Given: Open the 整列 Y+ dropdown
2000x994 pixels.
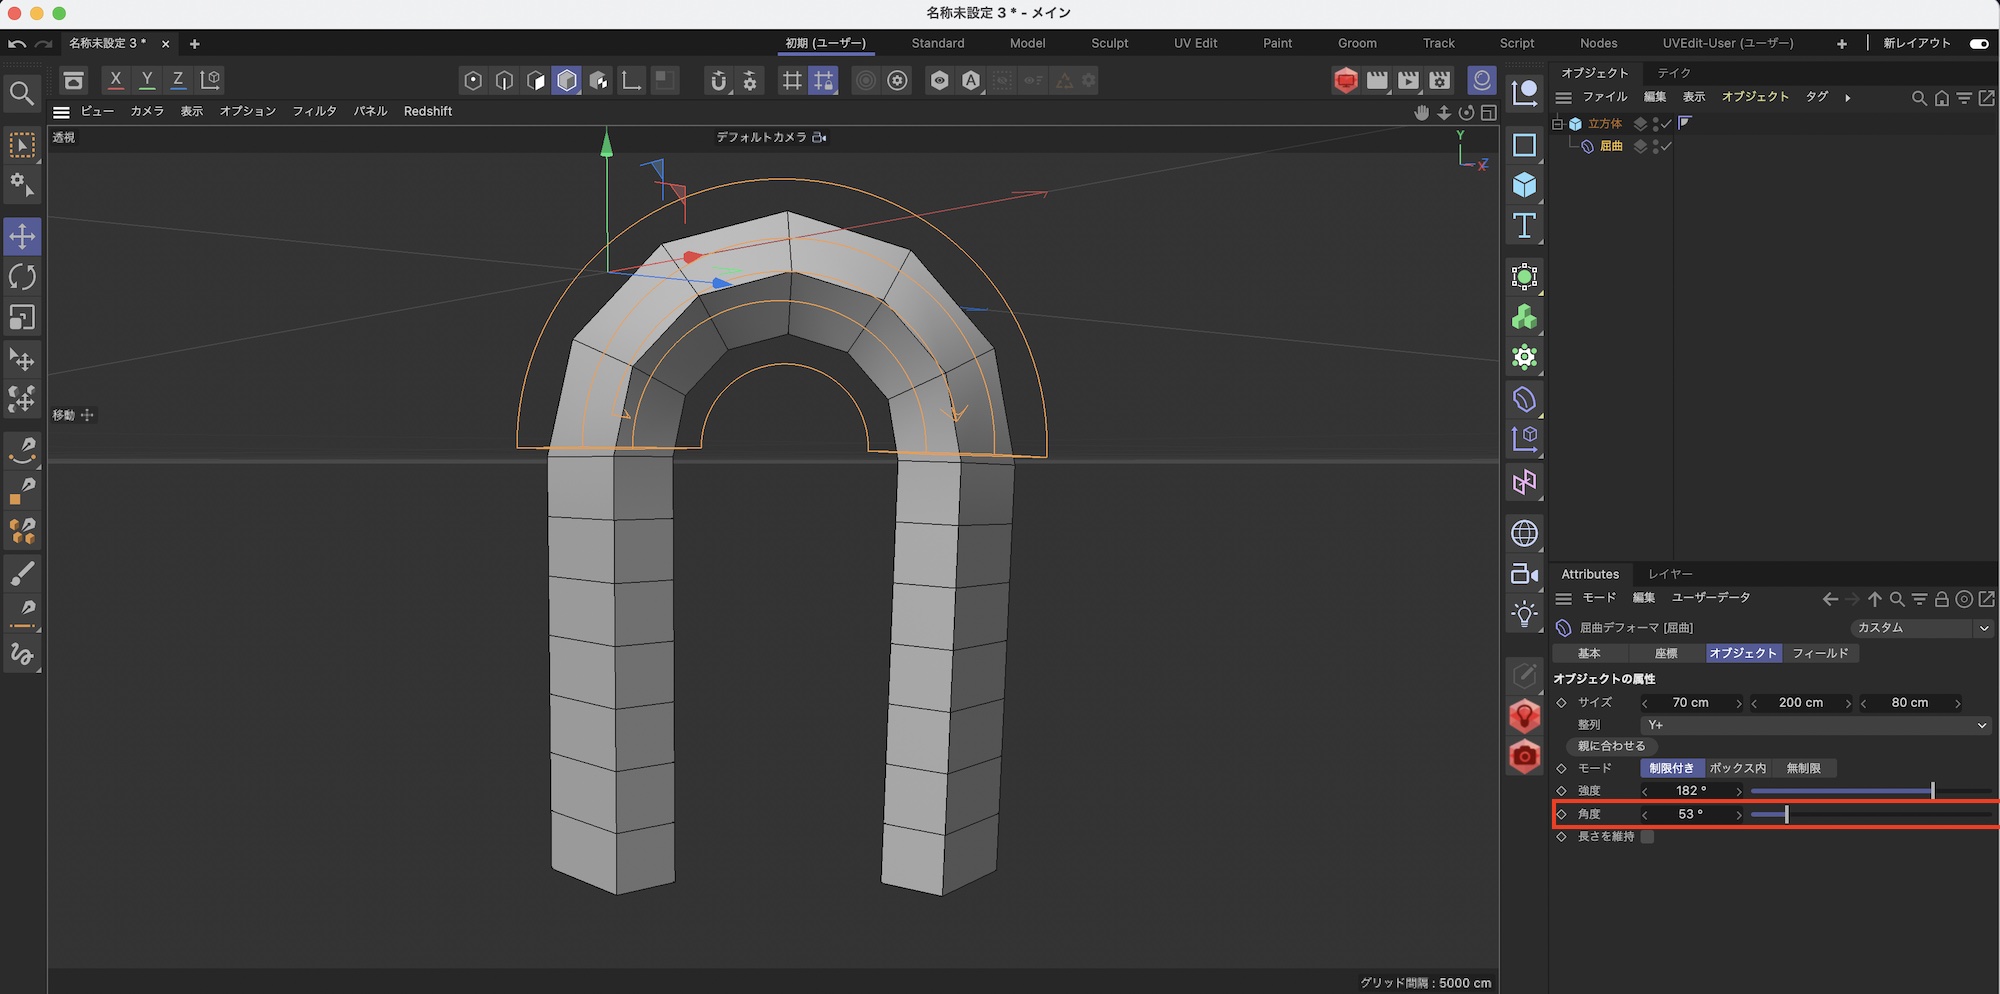Looking at the screenshot, I should [x=1815, y=725].
